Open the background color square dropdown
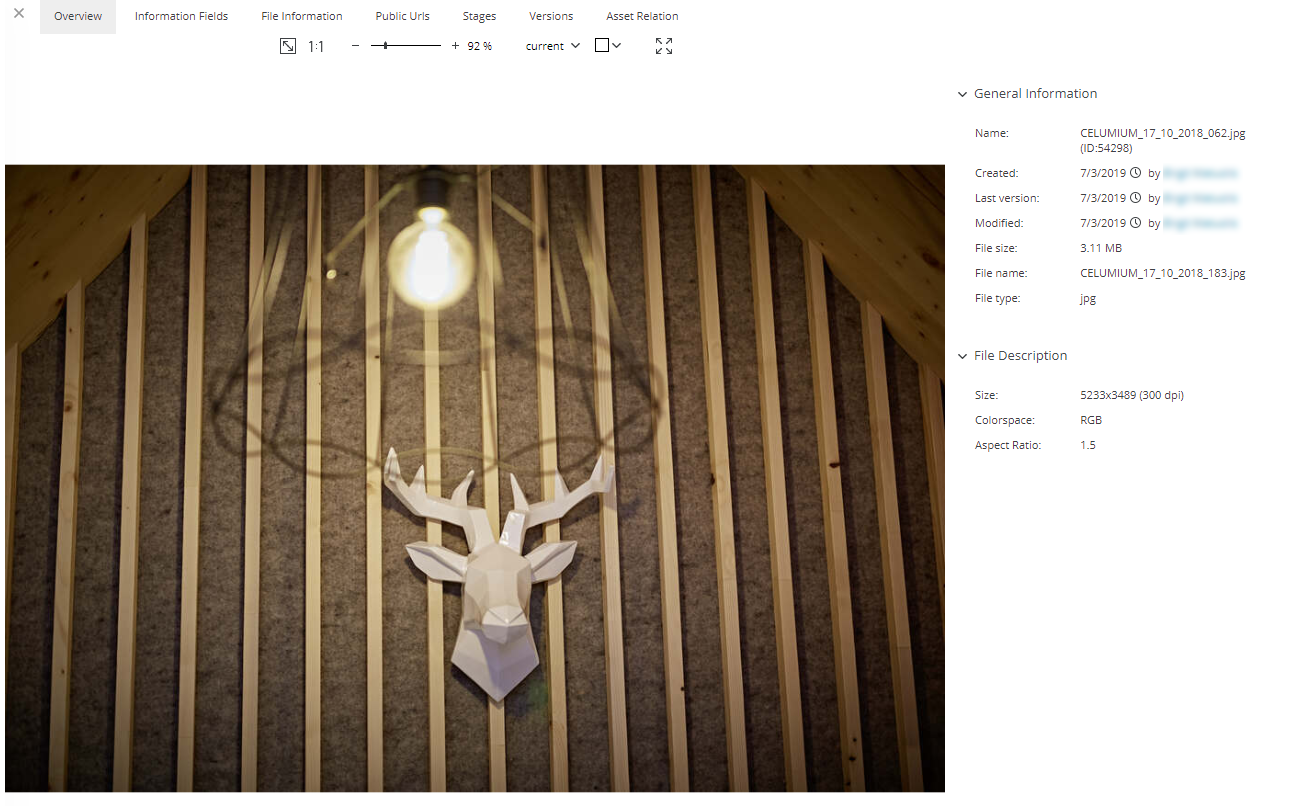 pos(608,46)
